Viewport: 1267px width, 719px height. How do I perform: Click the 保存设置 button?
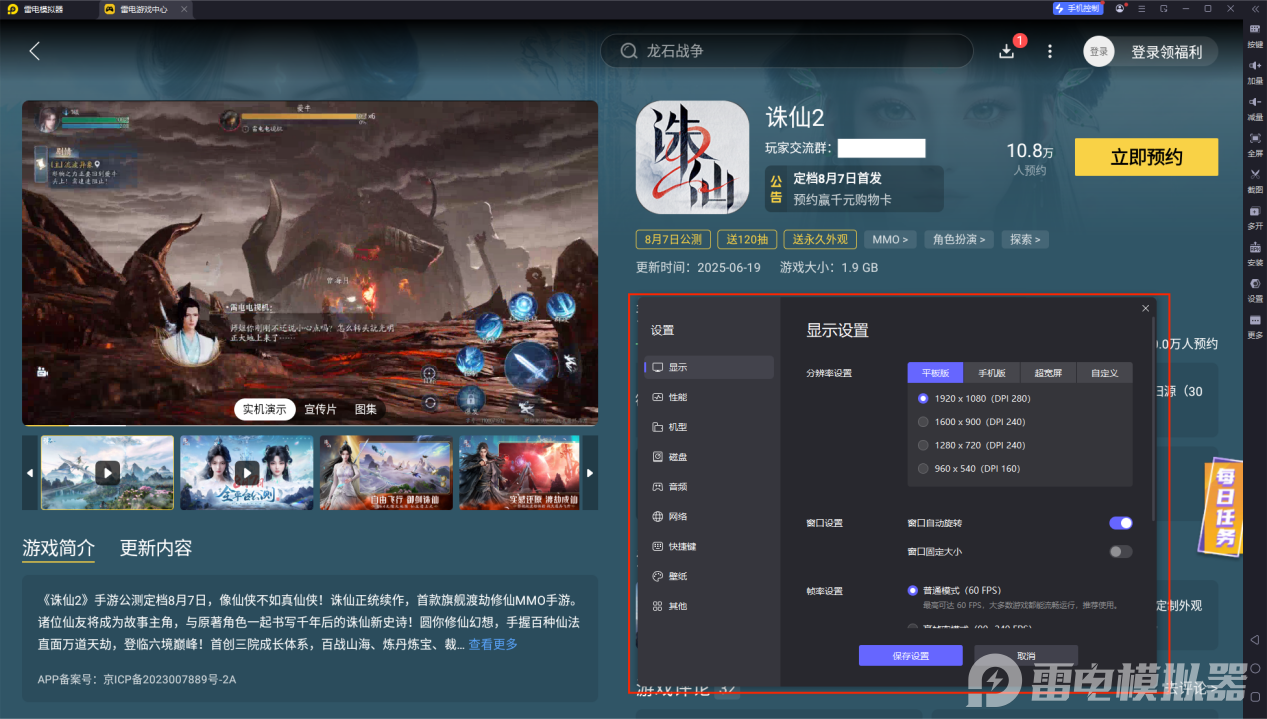click(x=910, y=656)
